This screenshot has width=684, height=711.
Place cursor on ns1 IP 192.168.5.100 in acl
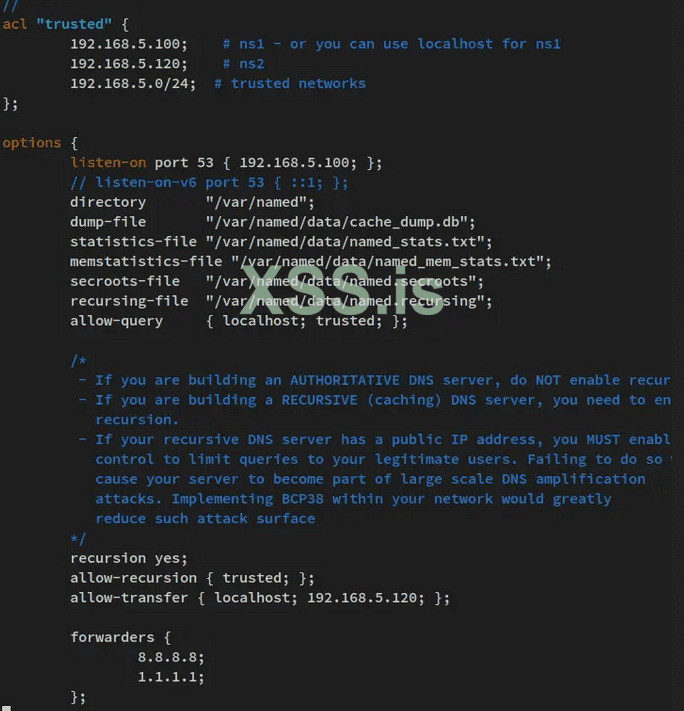pyautogui.click(x=128, y=43)
